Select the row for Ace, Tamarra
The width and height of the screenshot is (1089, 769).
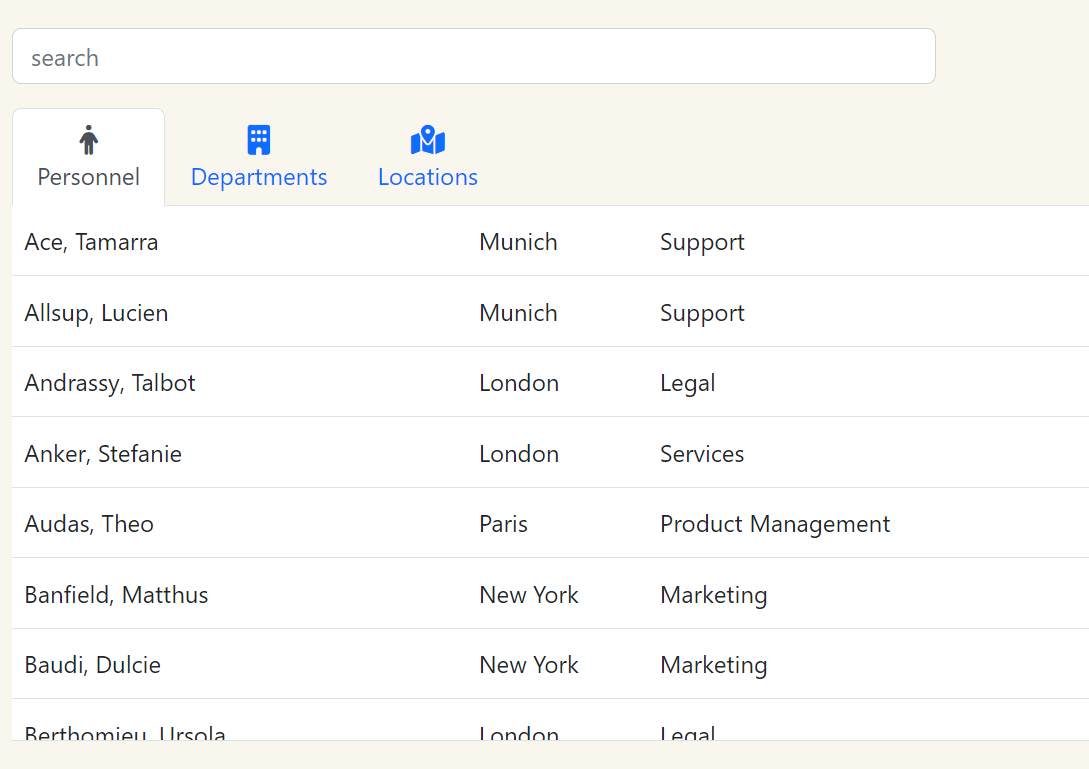coord(91,242)
